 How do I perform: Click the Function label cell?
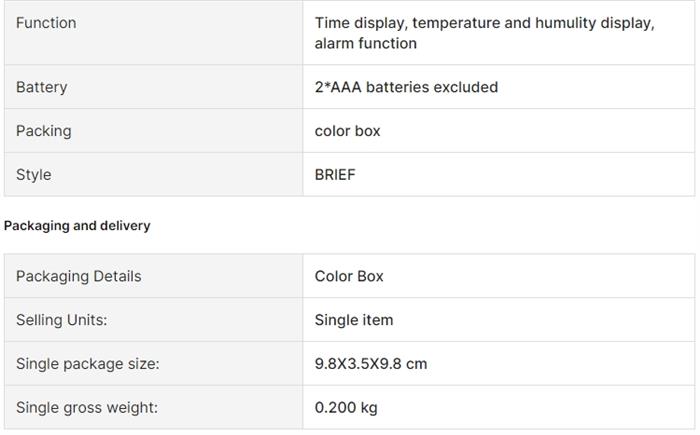[x=46, y=22]
